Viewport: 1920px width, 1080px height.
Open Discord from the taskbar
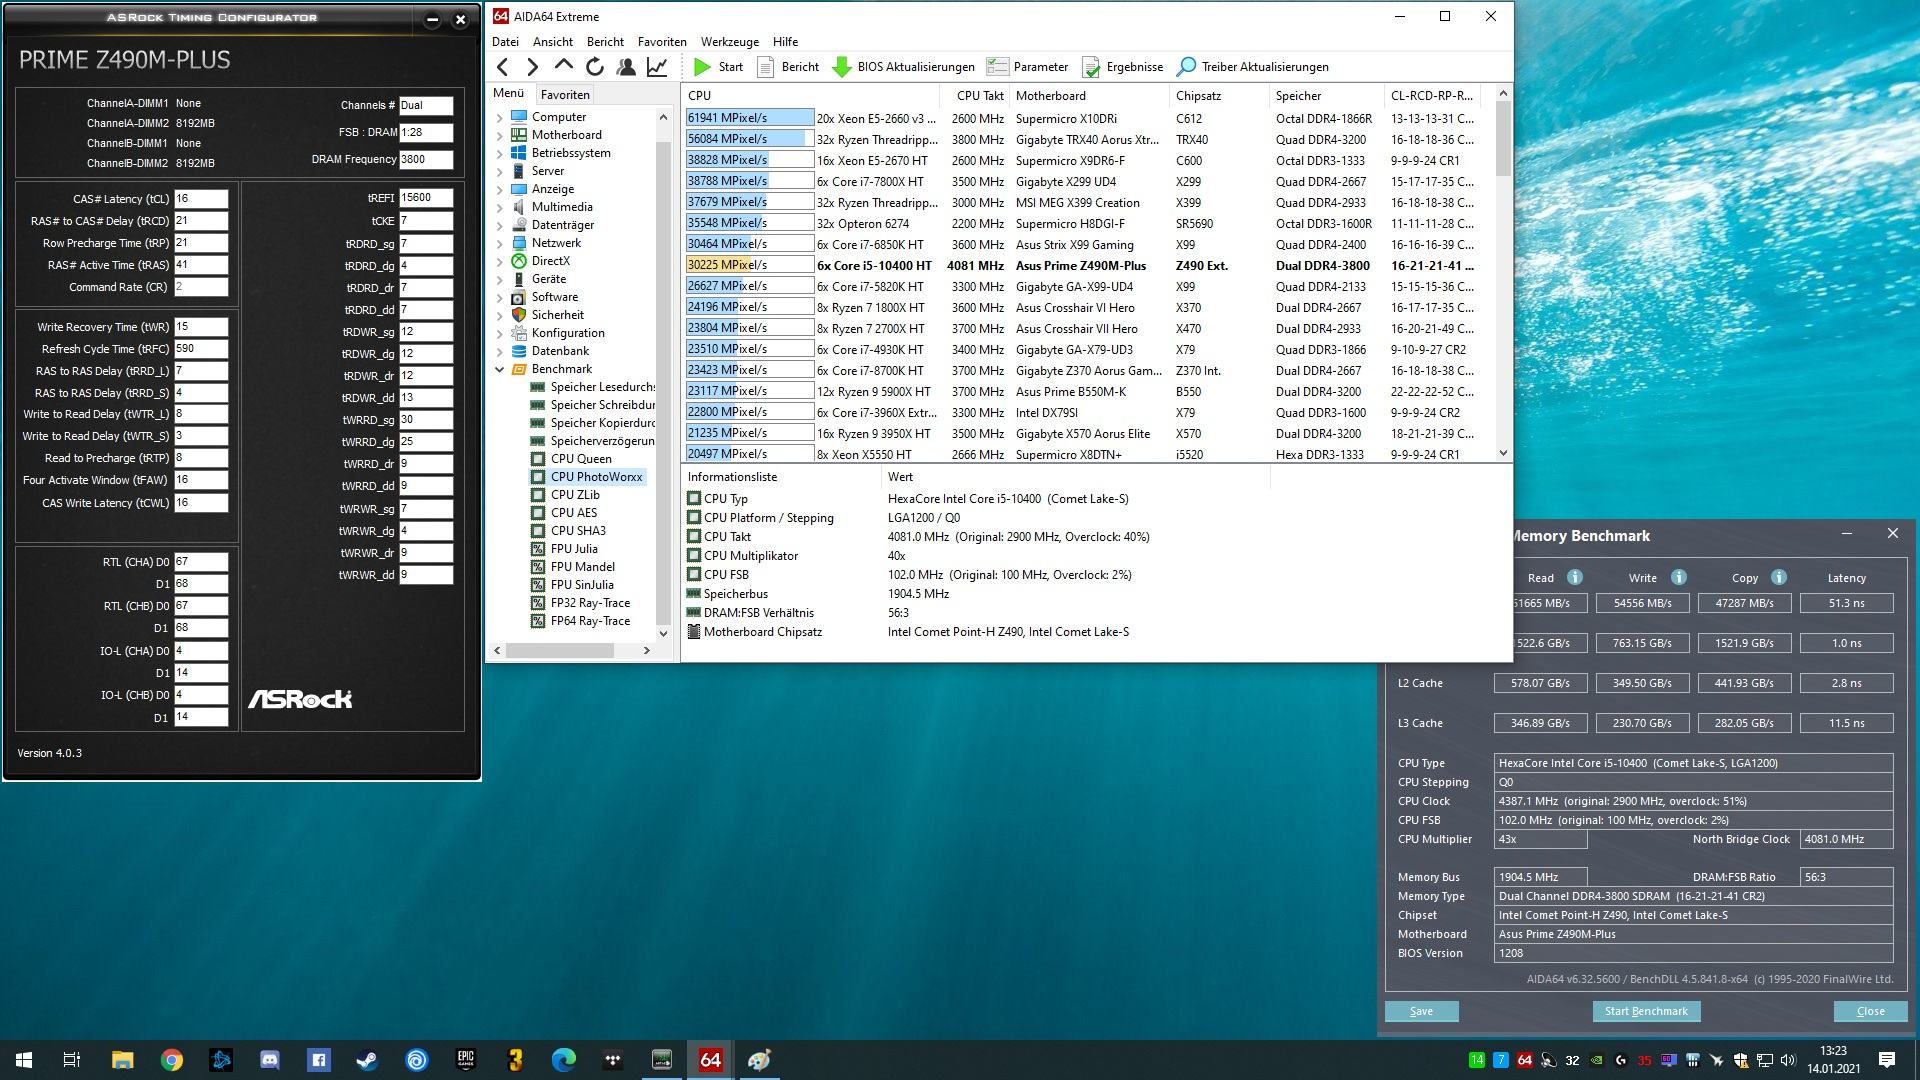(270, 1060)
